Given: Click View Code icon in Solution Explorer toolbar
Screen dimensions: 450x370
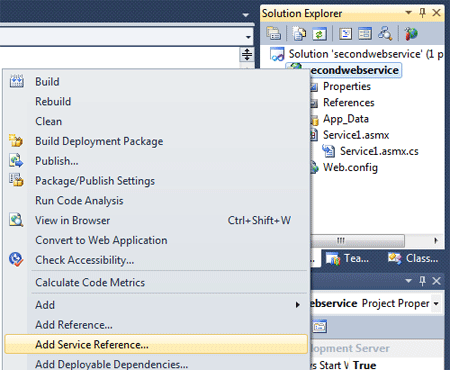Looking at the screenshot, I should pos(345,34).
